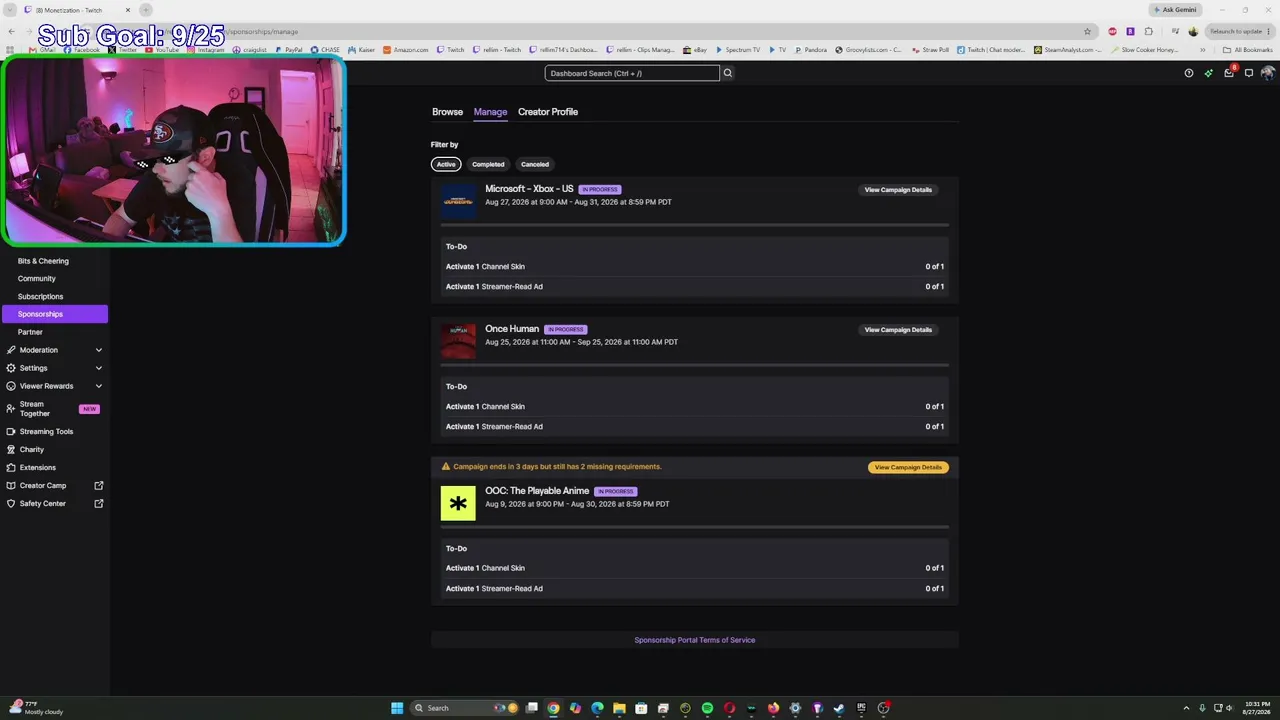Screen dimensions: 1280x720
Task: Open taskbar clock and date
Action: click(1255, 708)
